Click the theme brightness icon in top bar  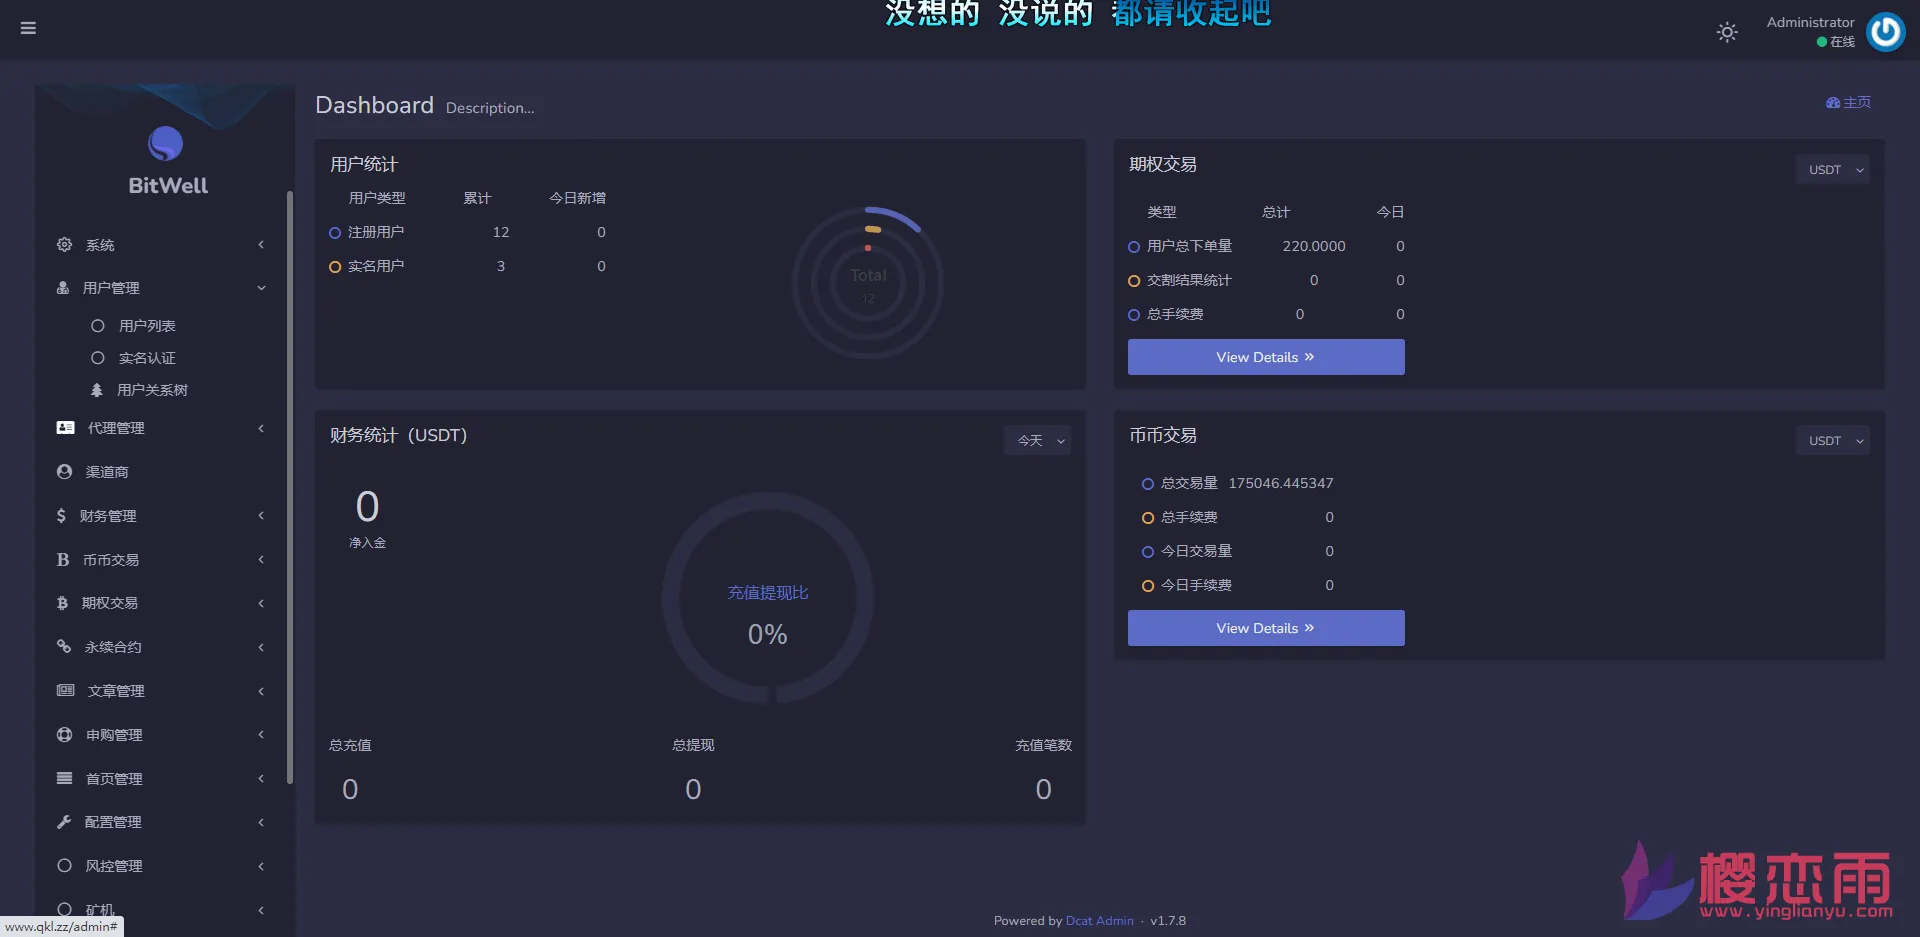pyautogui.click(x=1727, y=31)
